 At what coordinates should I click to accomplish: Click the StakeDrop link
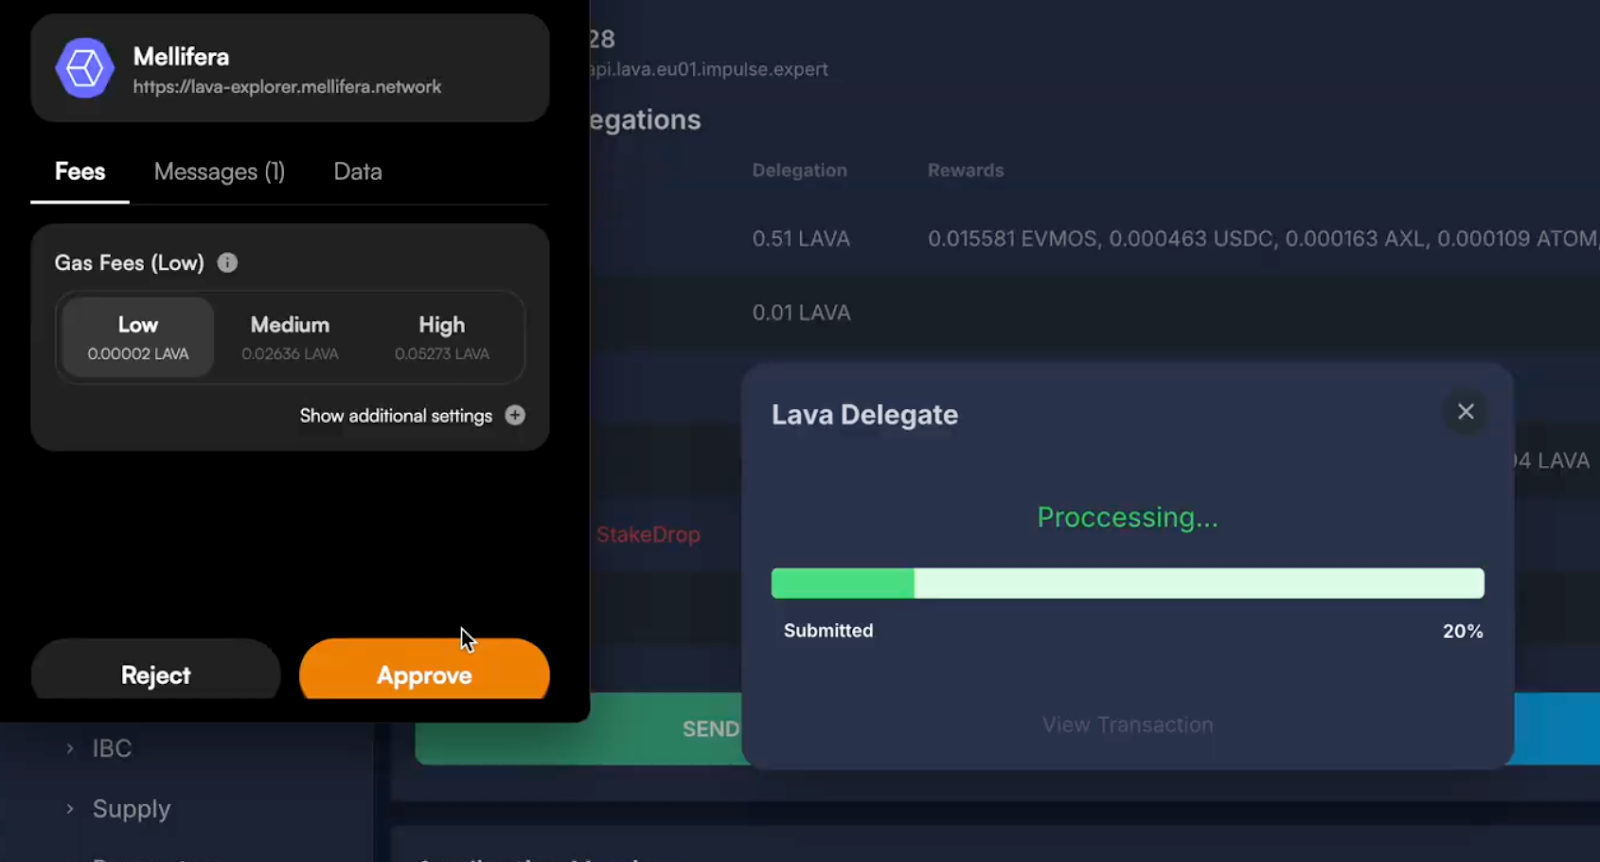tap(648, 535)
